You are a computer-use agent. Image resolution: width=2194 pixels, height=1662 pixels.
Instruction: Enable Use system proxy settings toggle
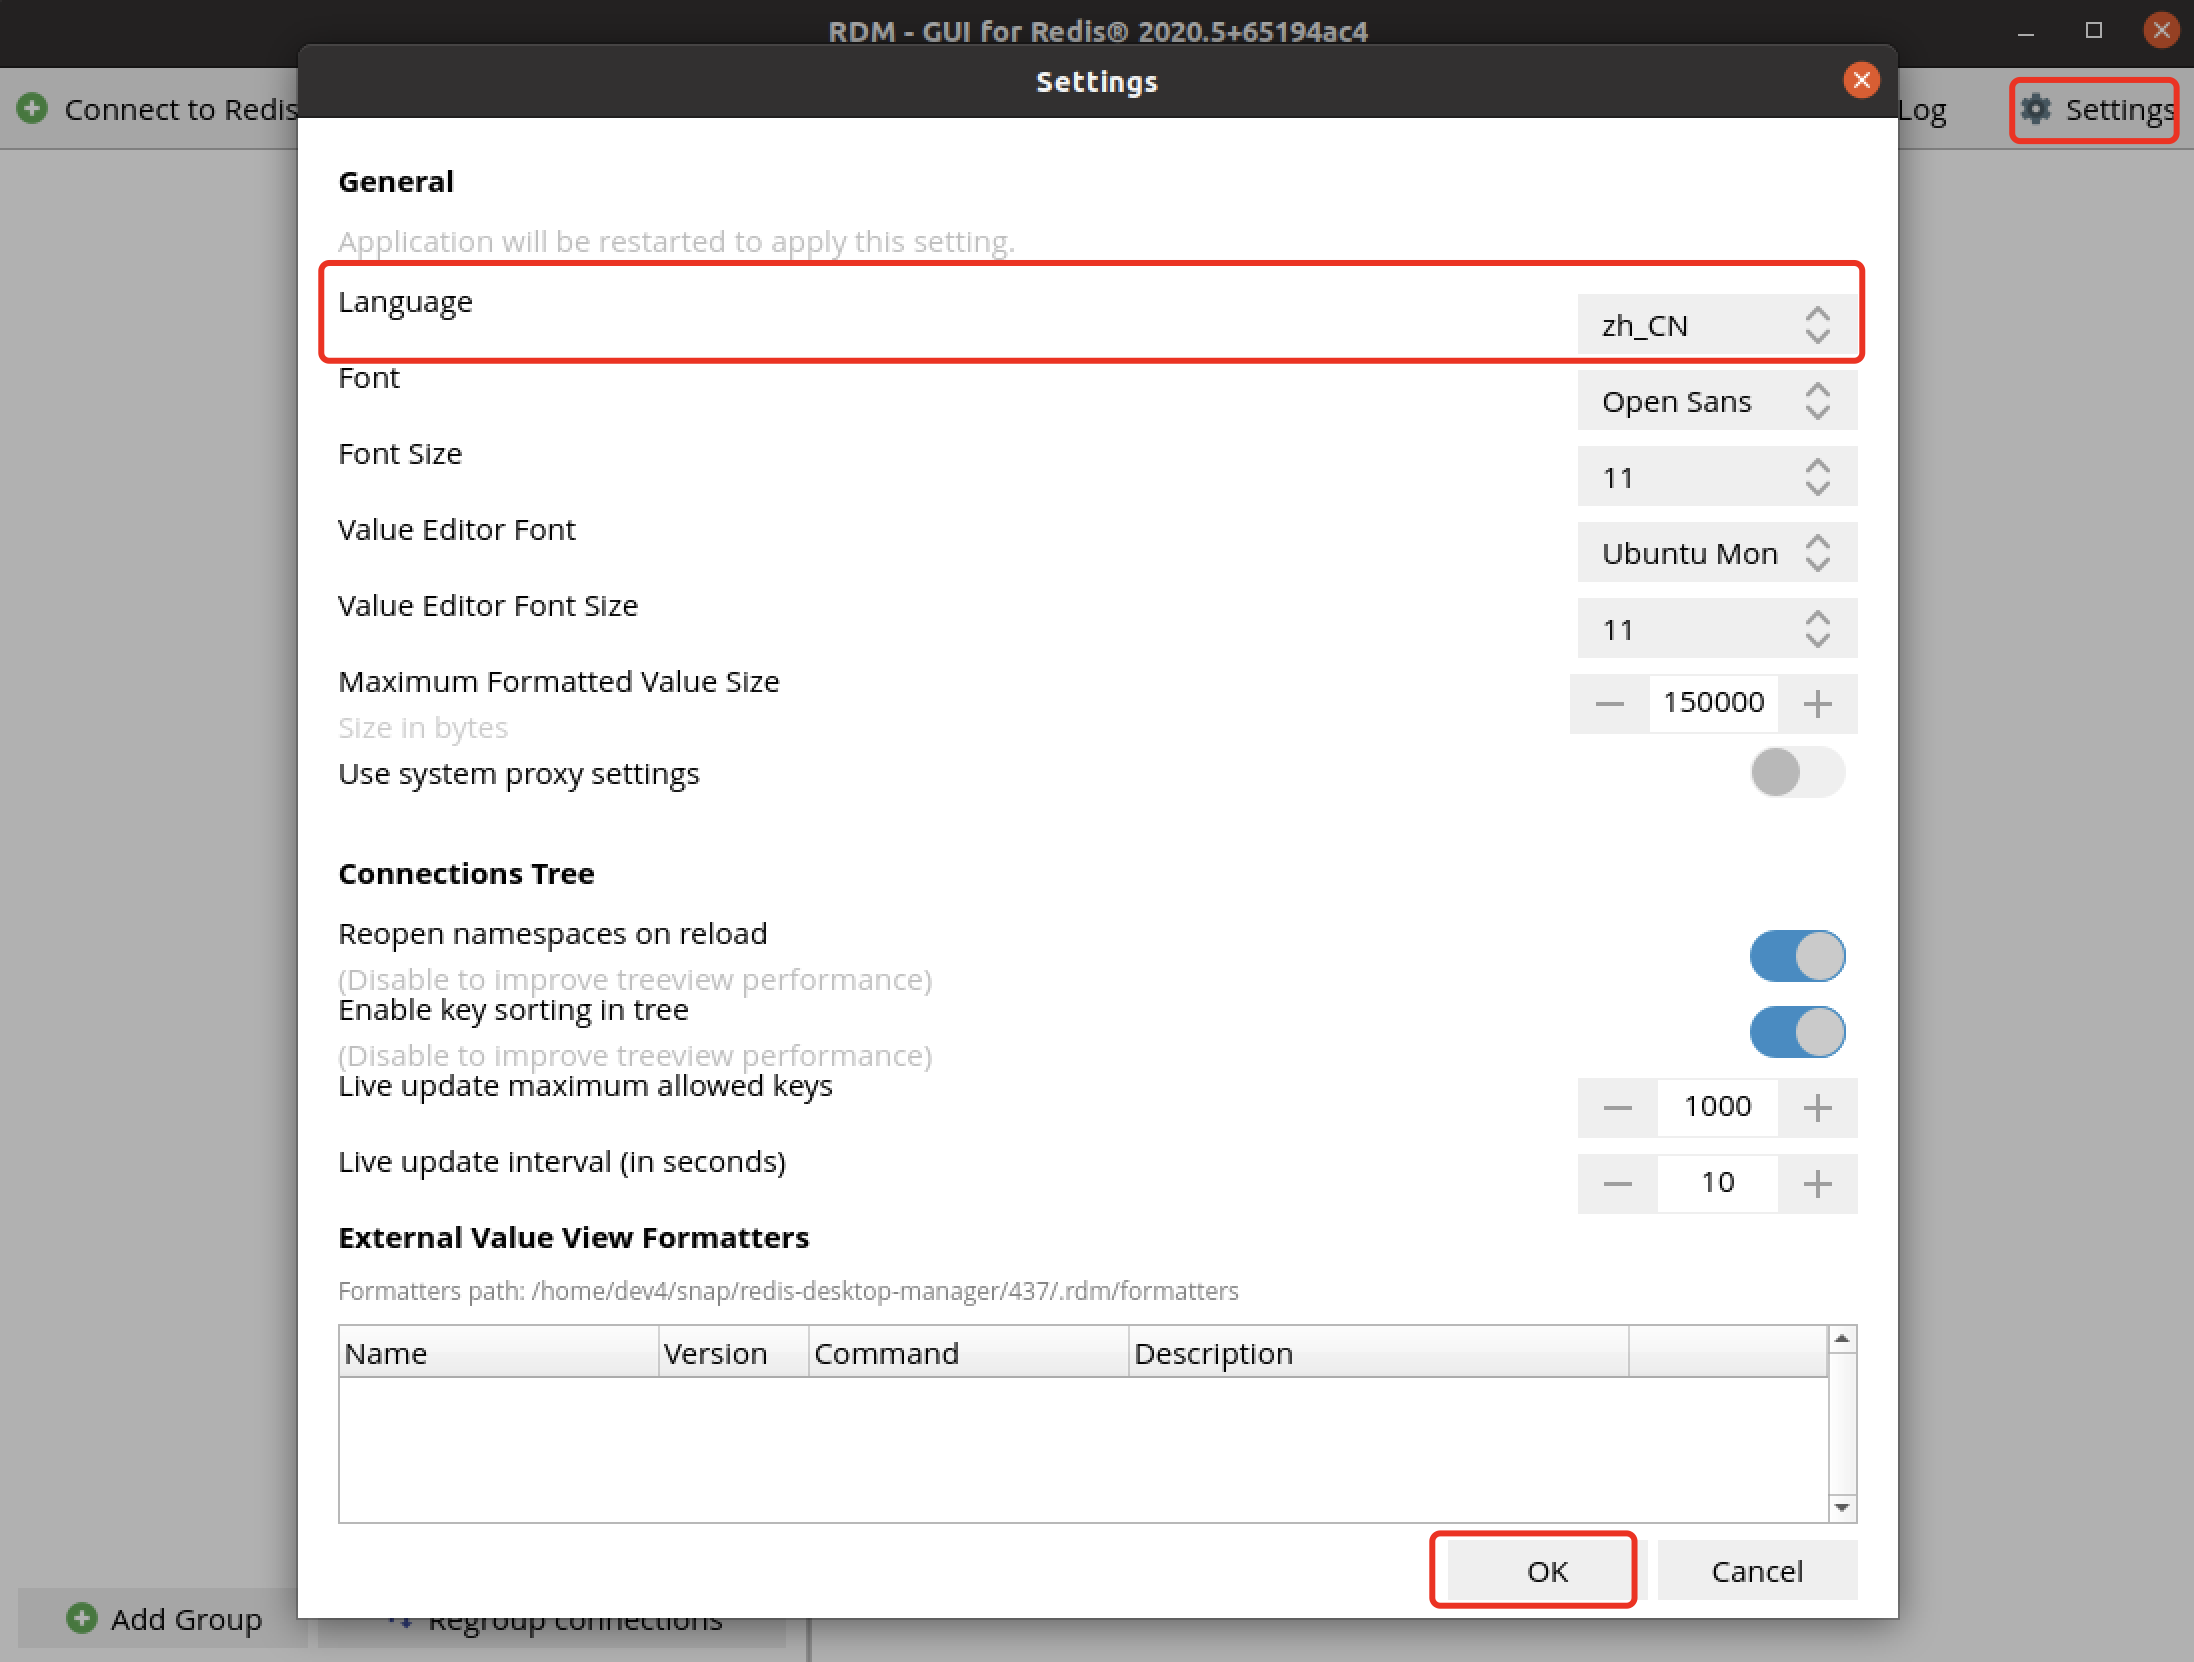pos(1796,773)
